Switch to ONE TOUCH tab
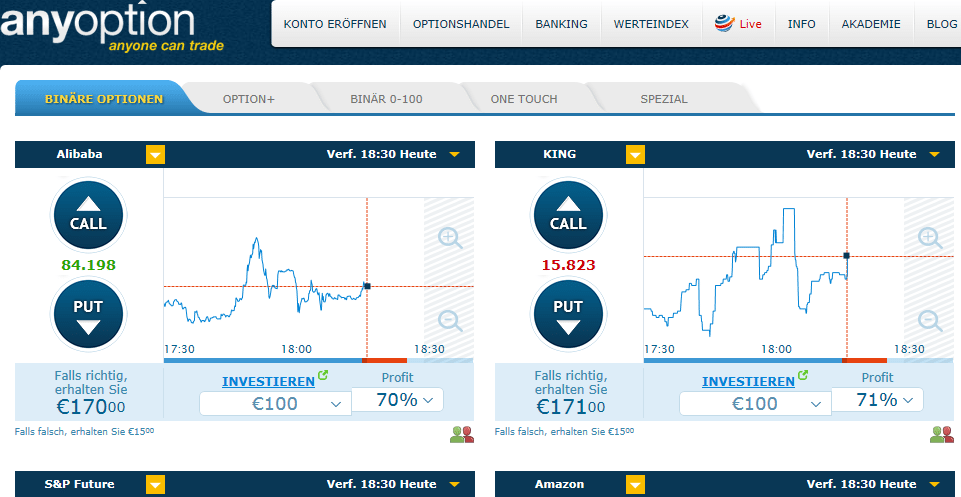Viewport: 961px width, 497px height. click(524, 99)
